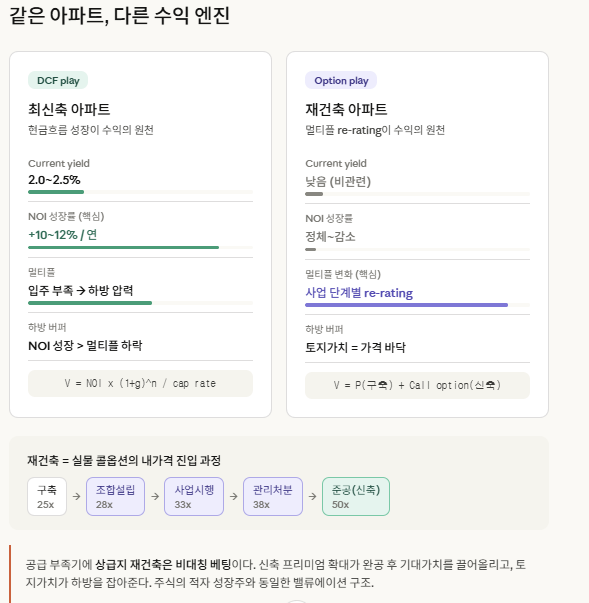Click the 입주 부족 → 하방 압력 text

click(81, 290)
